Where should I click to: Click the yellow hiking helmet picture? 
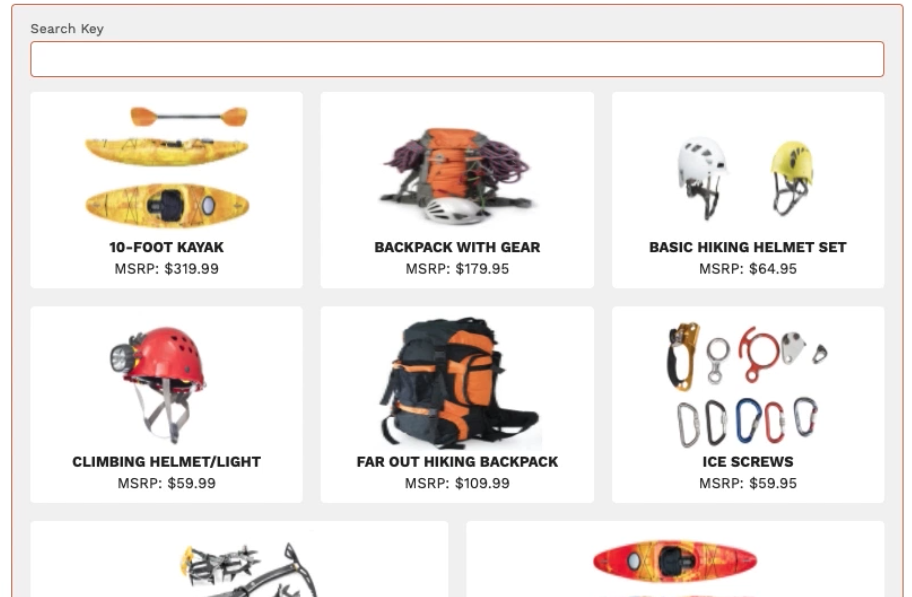click(792, 177)
